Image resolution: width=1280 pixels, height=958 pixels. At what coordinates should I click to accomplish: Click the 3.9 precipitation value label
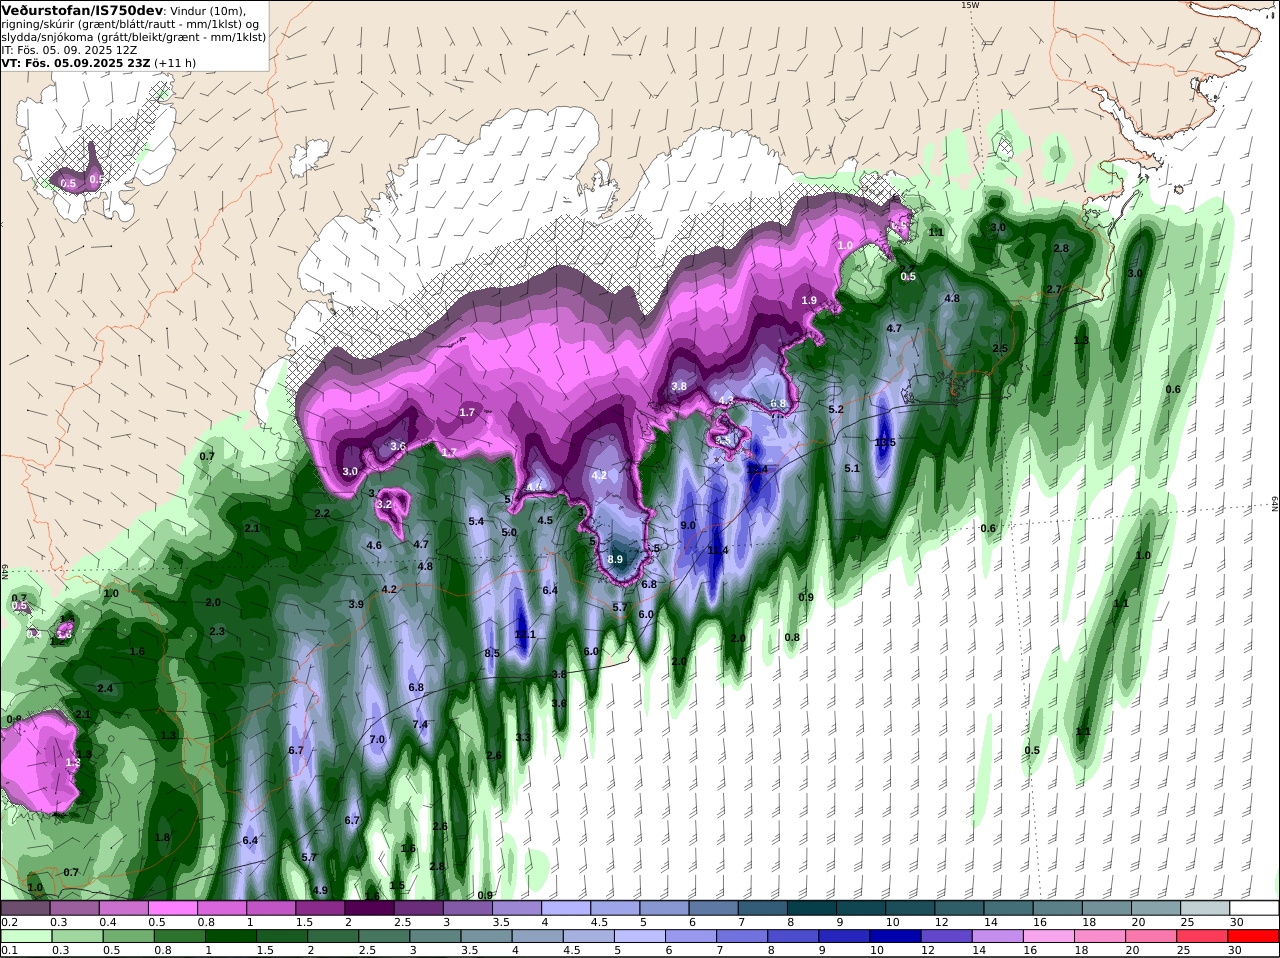[x=356, y=605]
